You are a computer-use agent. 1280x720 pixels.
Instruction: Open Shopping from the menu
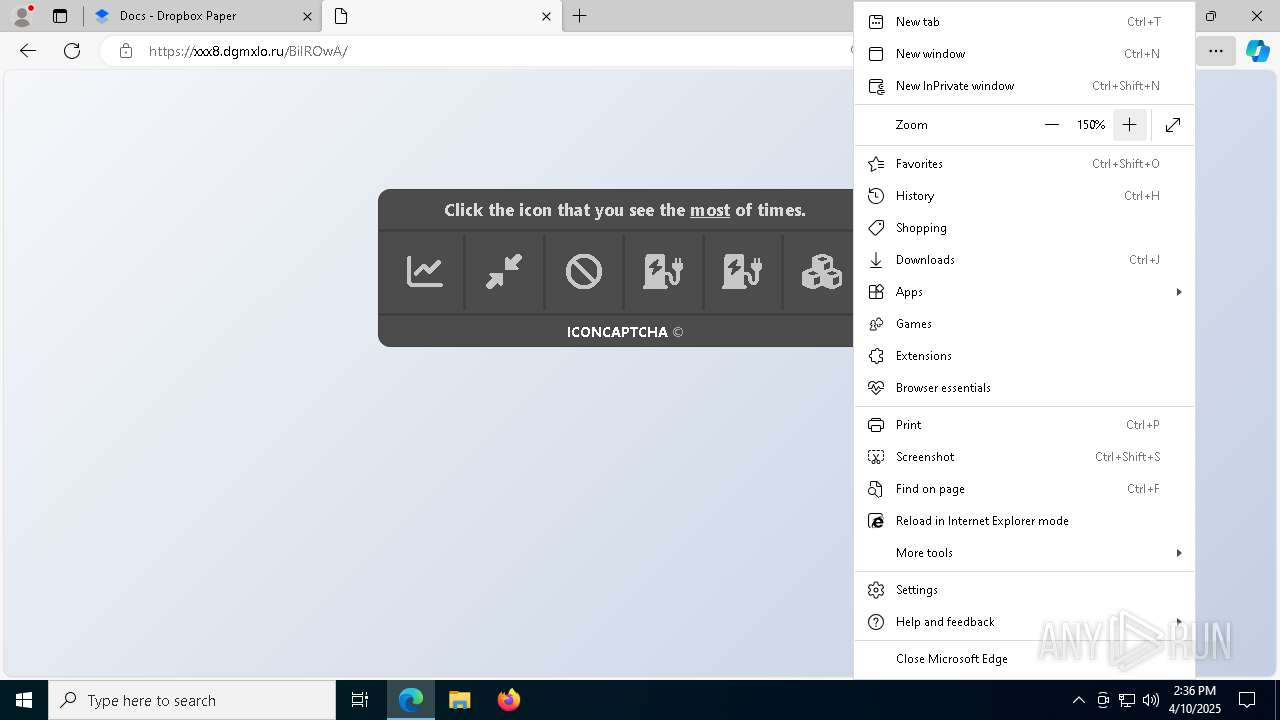[1024, 228]
